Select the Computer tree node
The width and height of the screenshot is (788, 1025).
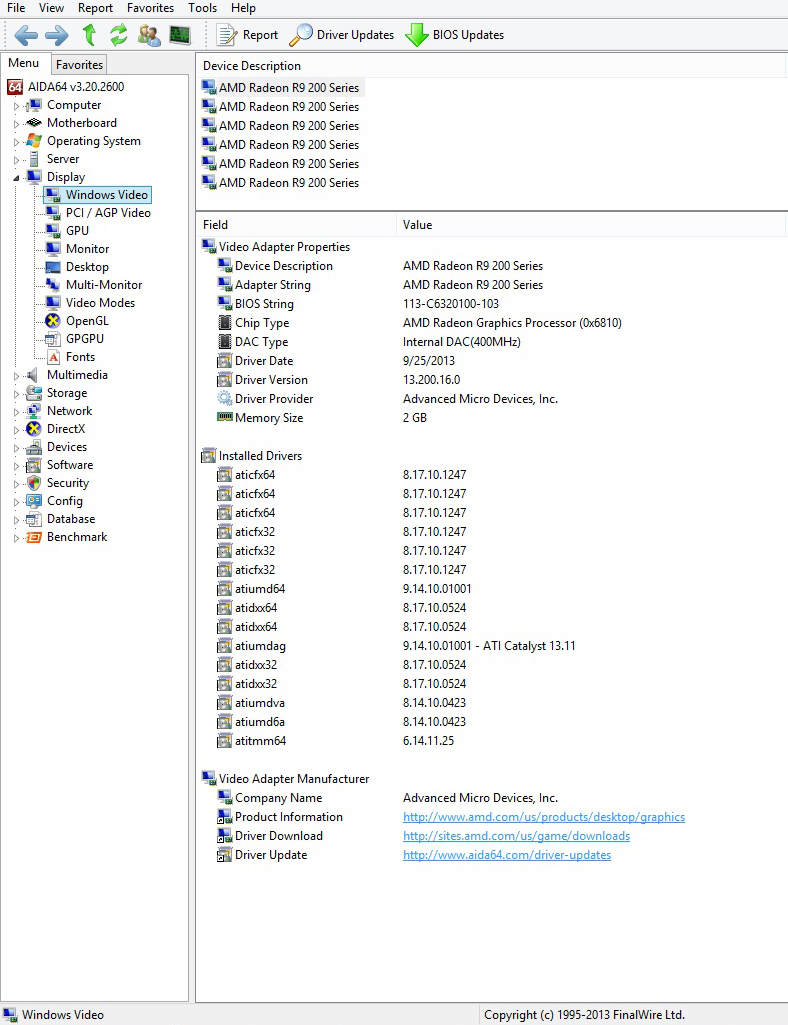pos(74,105)
